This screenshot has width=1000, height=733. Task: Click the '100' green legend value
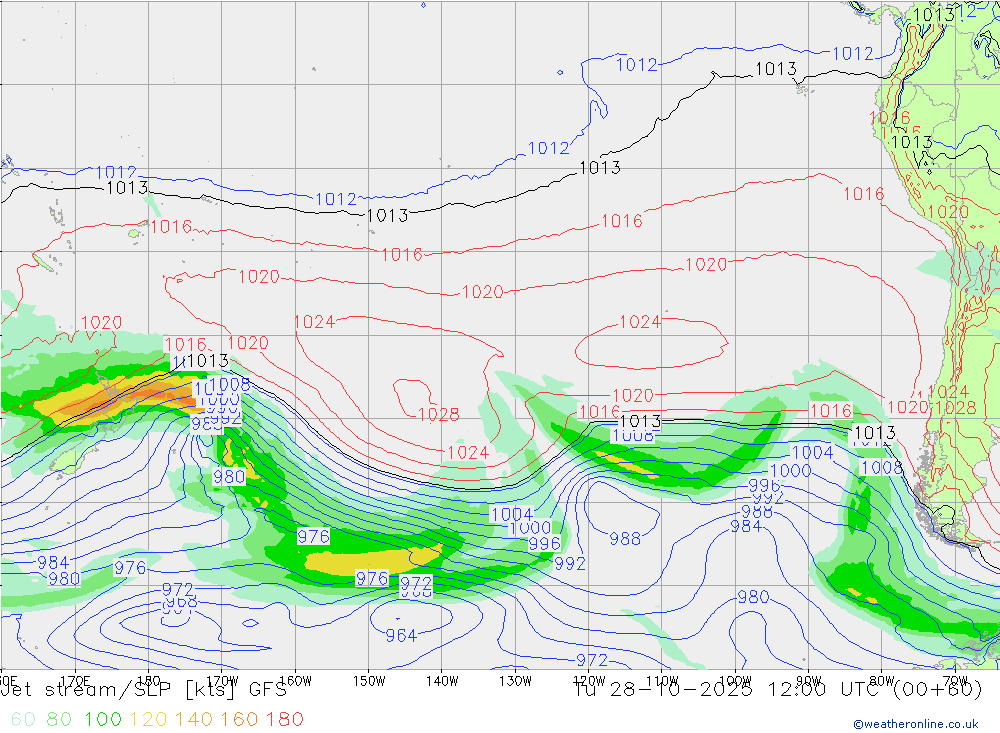pyautogui.click(x=103, y=719)
